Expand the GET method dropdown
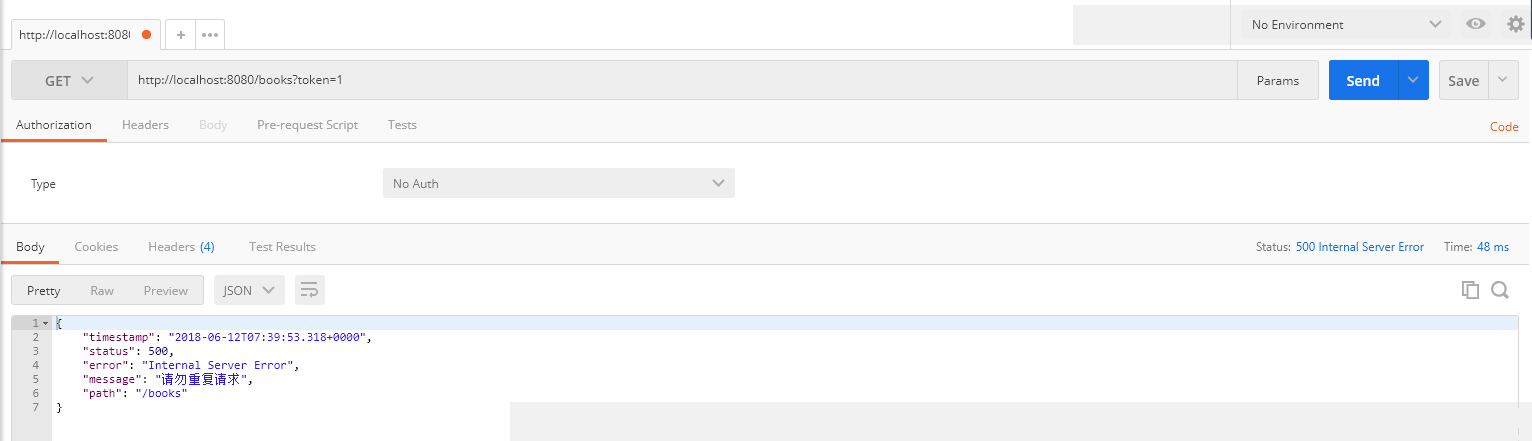This screenshot has height=441, width=1532. point(69,81)
